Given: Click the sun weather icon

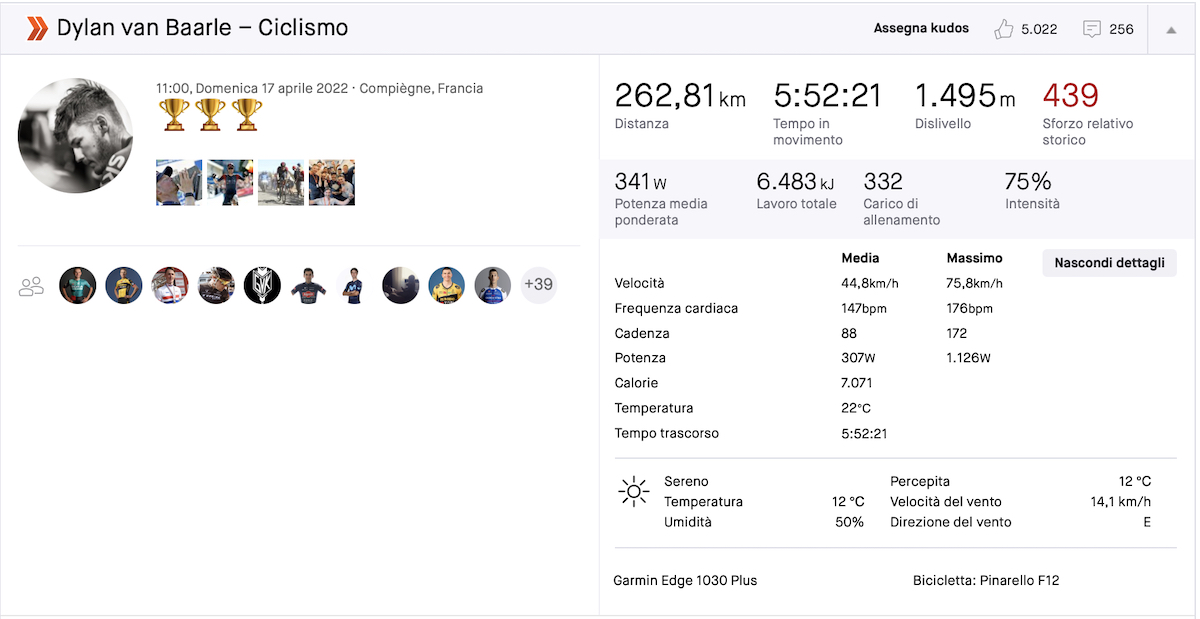Looking at the screenshot, I should (634, 492).
